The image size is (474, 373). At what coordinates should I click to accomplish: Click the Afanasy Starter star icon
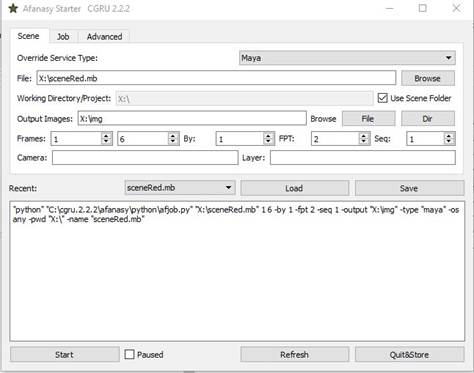tap(13, 8)
